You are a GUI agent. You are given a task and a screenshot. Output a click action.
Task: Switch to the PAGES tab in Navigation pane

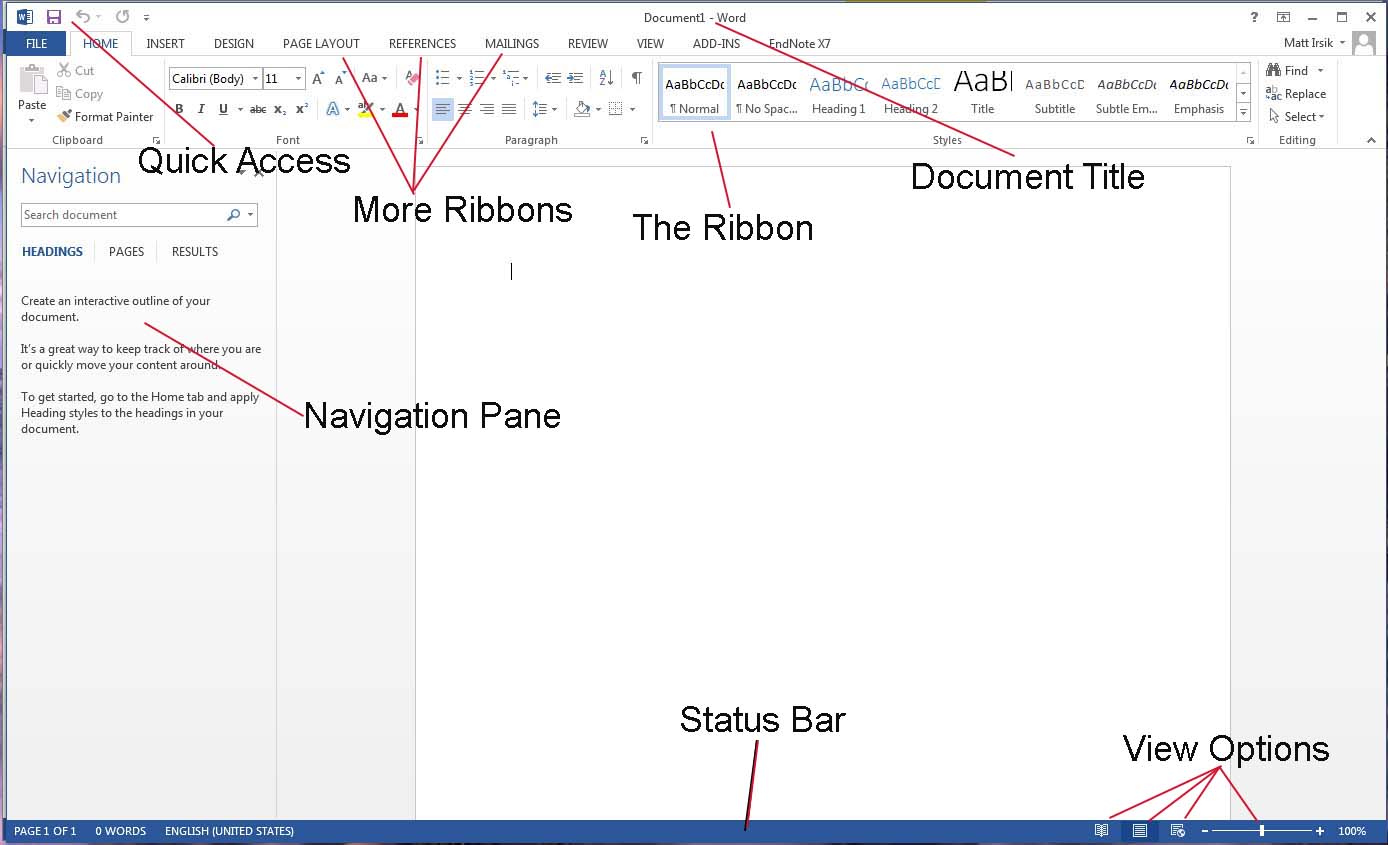[x=126, y=251]
